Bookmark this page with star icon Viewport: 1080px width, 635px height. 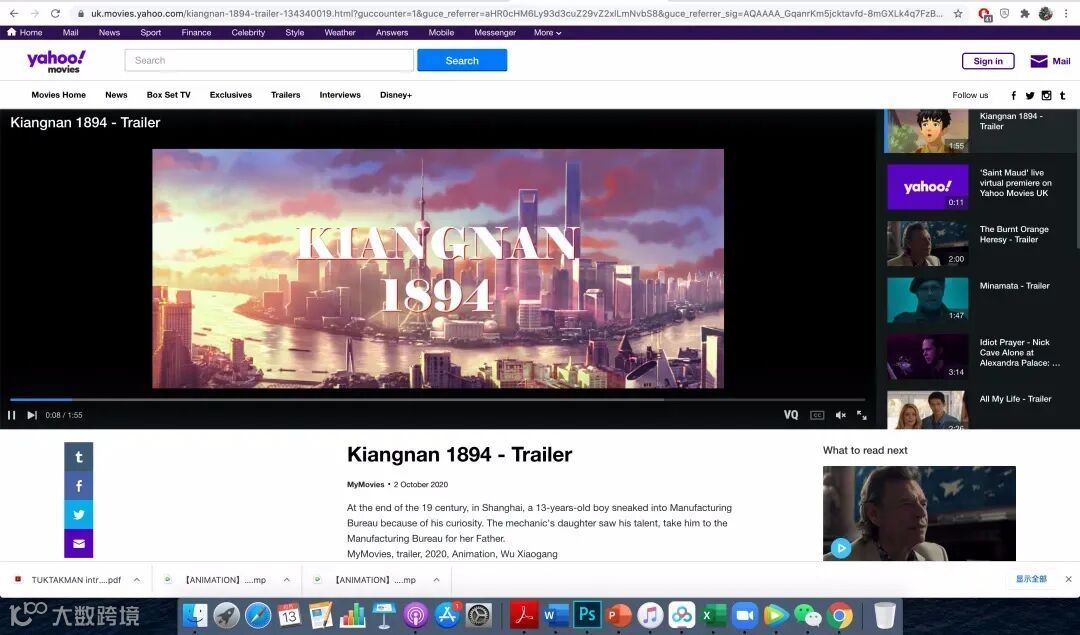click(x=958, y=13)
